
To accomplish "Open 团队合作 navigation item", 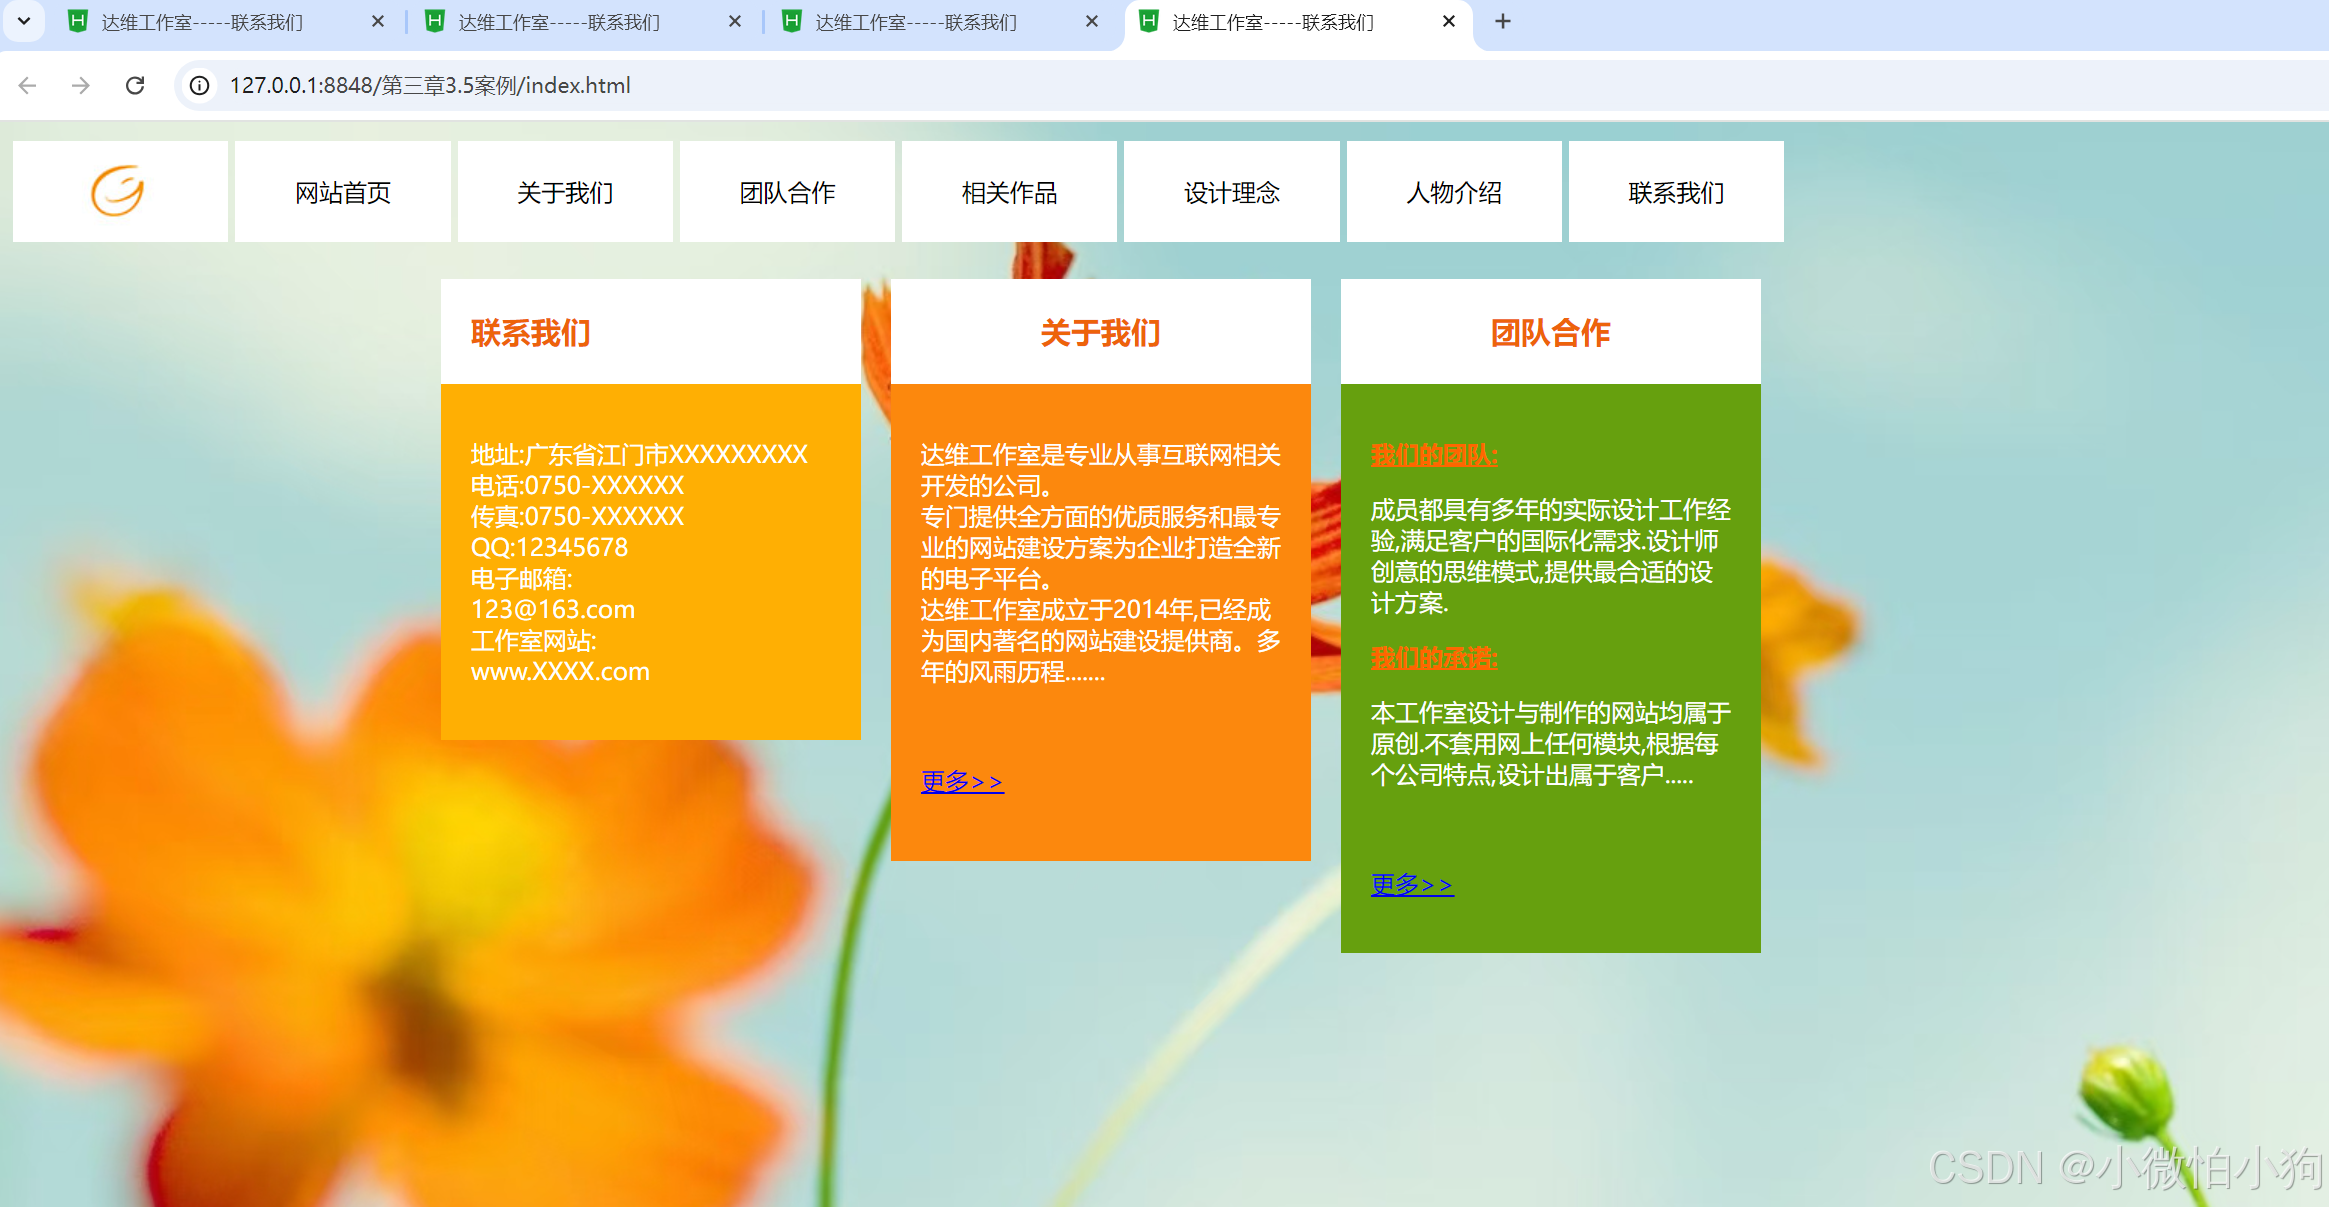I will pos(788,192).
